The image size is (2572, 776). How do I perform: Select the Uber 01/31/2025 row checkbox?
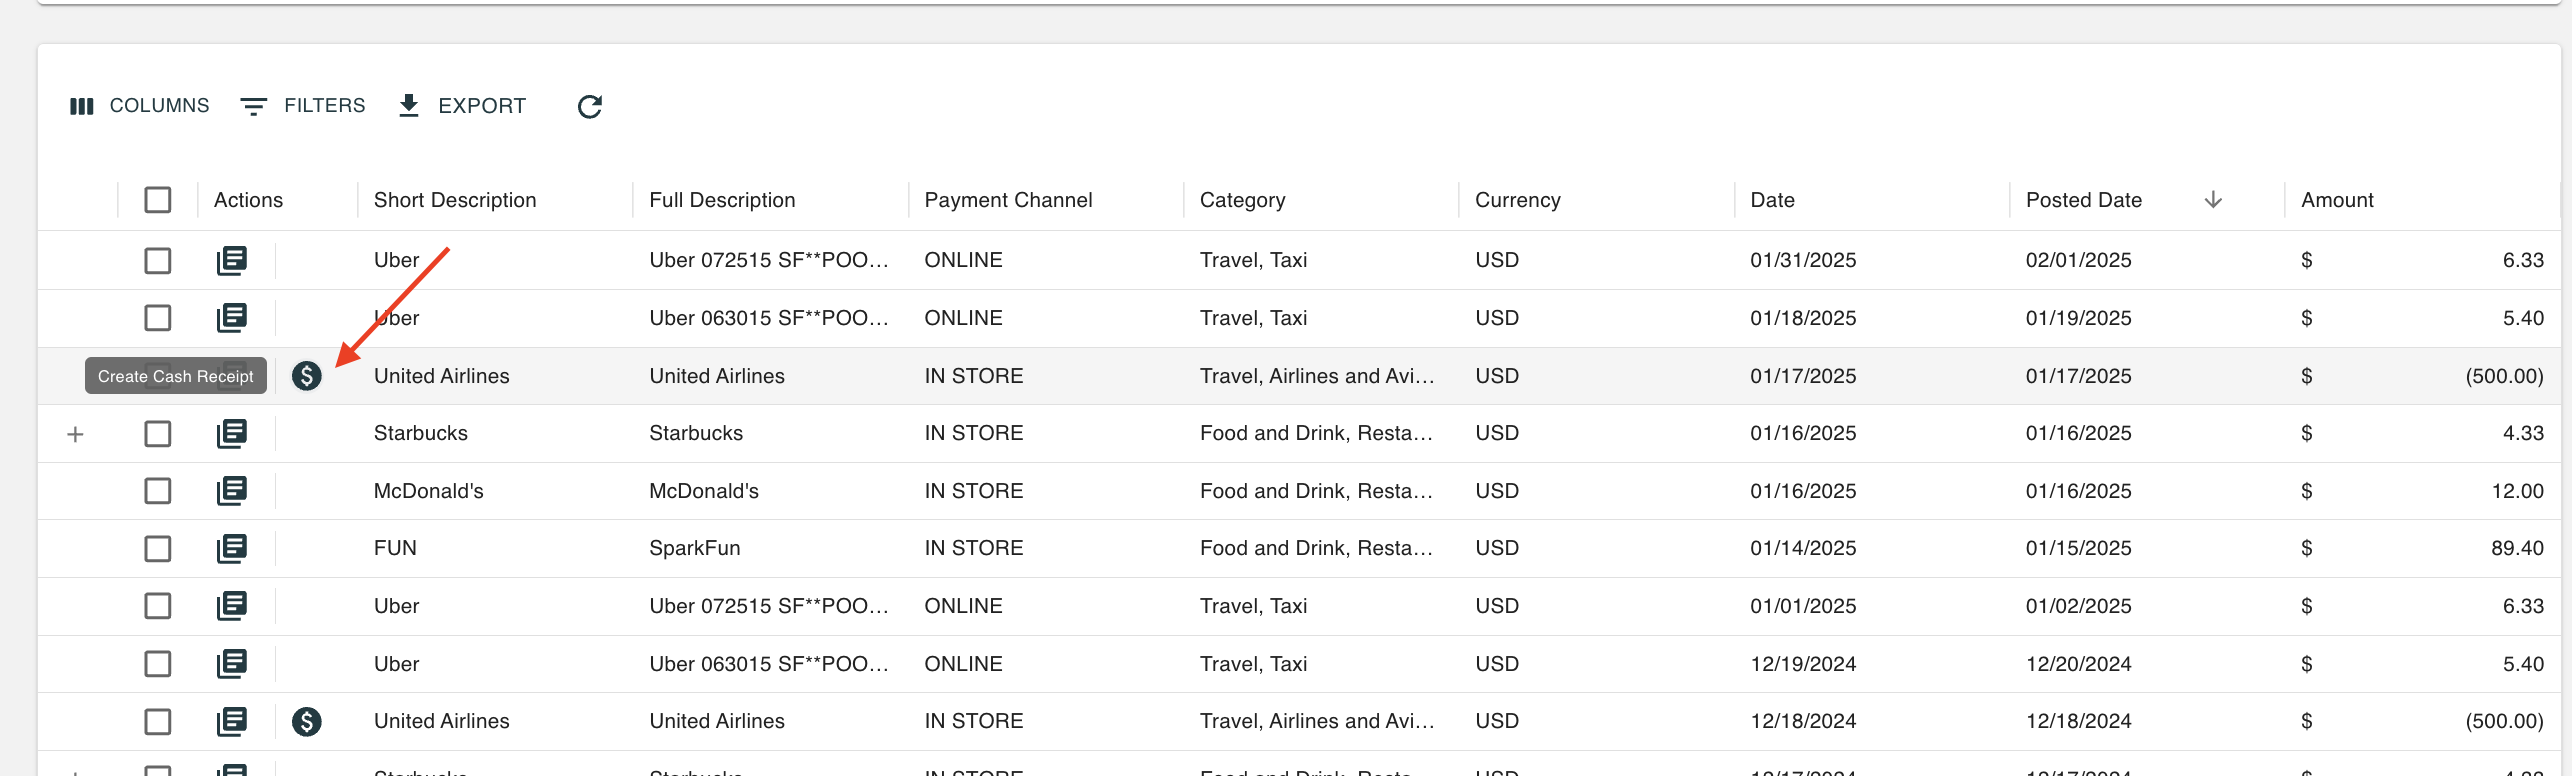(x=158, y=261)
